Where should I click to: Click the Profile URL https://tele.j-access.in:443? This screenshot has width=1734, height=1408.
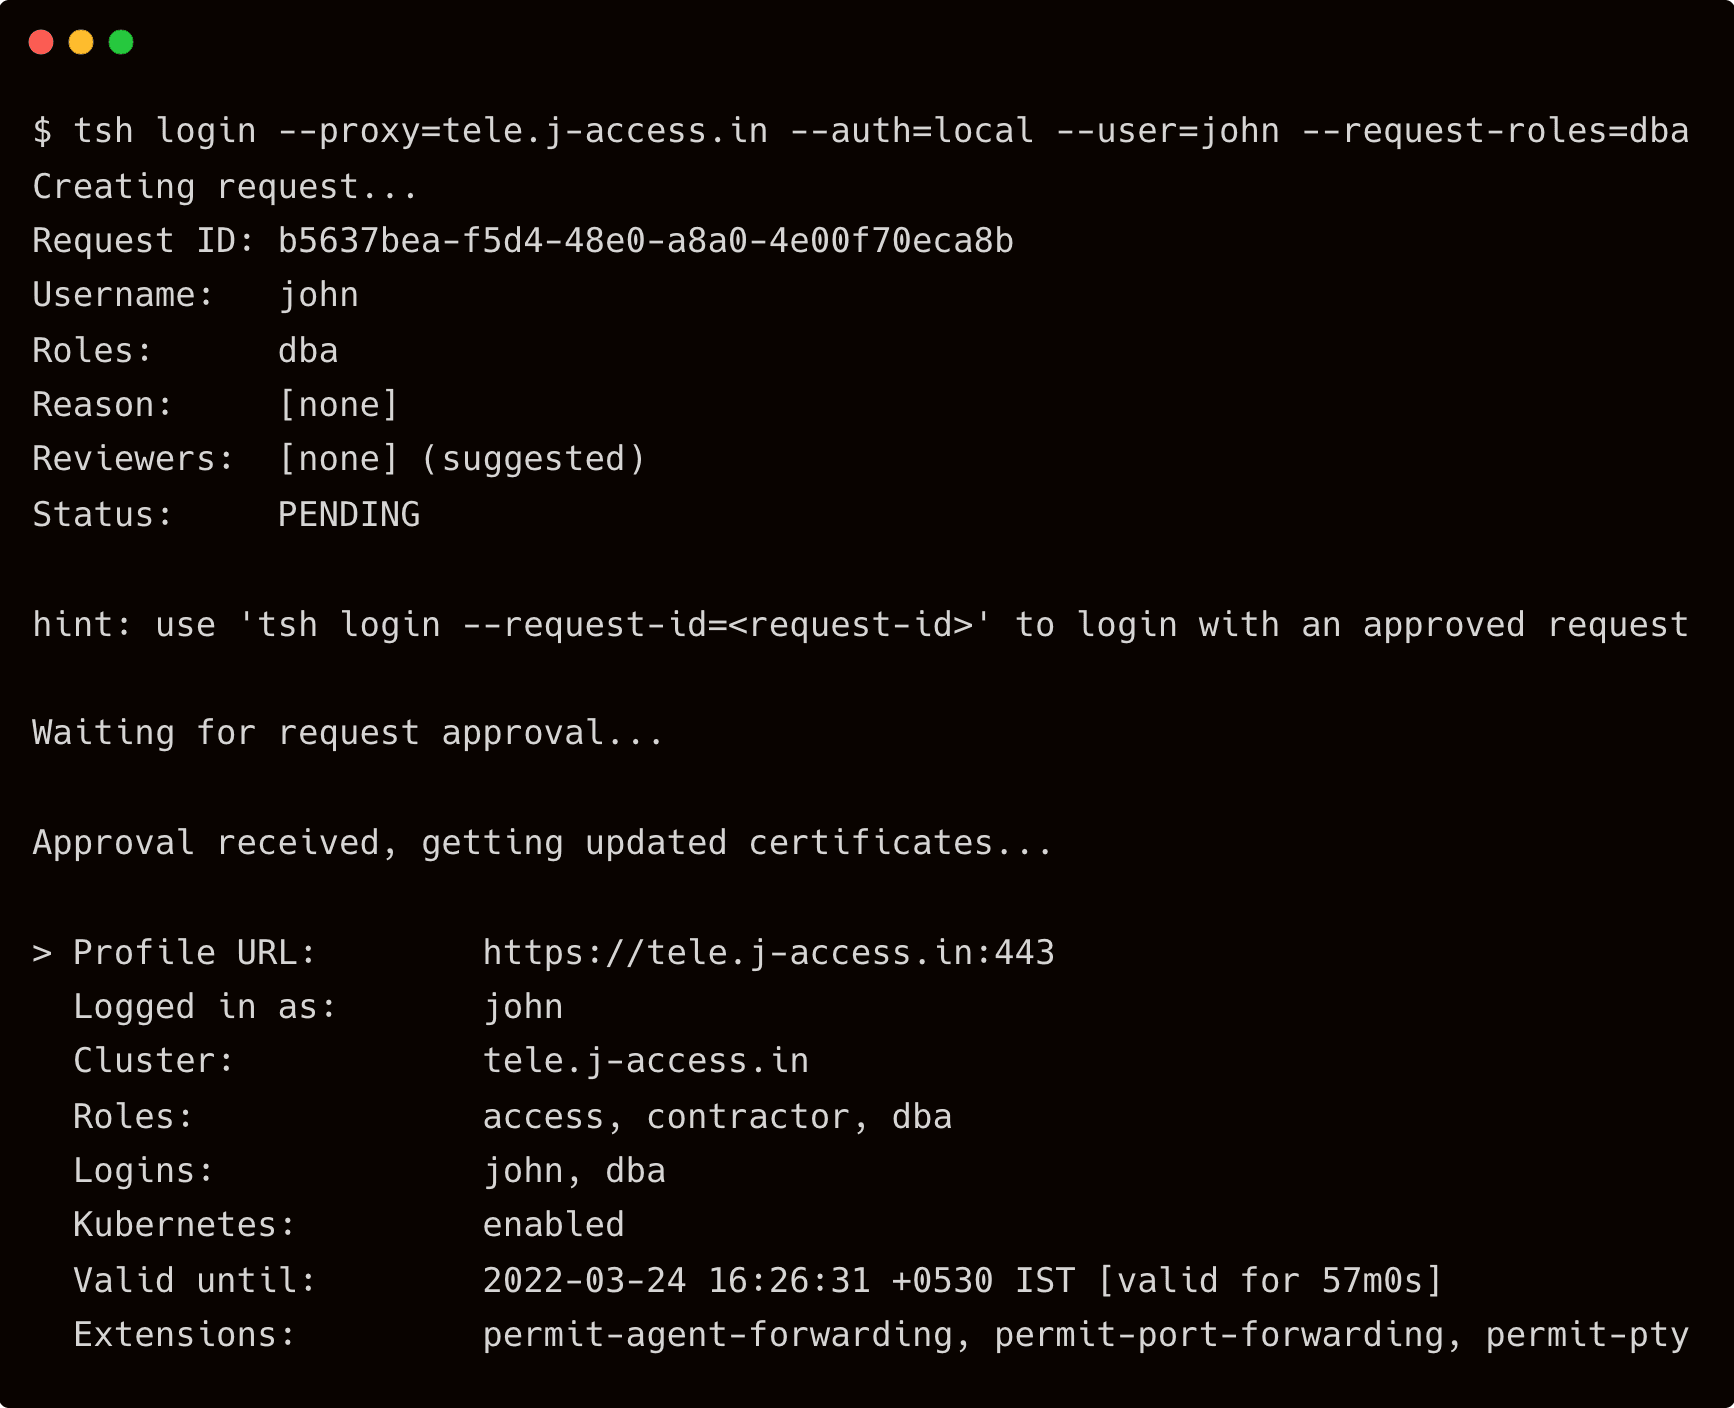pyautogui.click(x=768, y=952)
